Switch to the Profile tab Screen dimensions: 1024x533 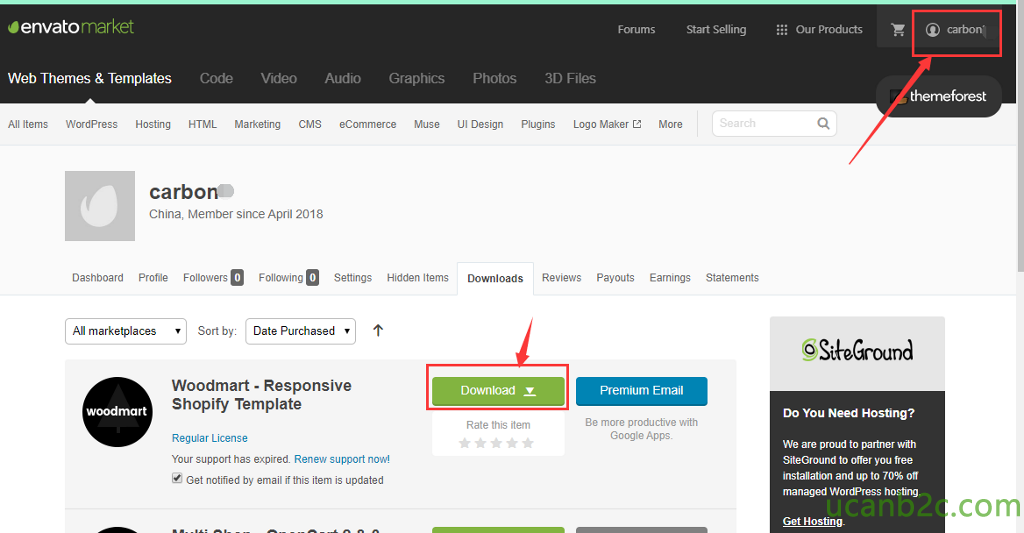tap(153, 278)
